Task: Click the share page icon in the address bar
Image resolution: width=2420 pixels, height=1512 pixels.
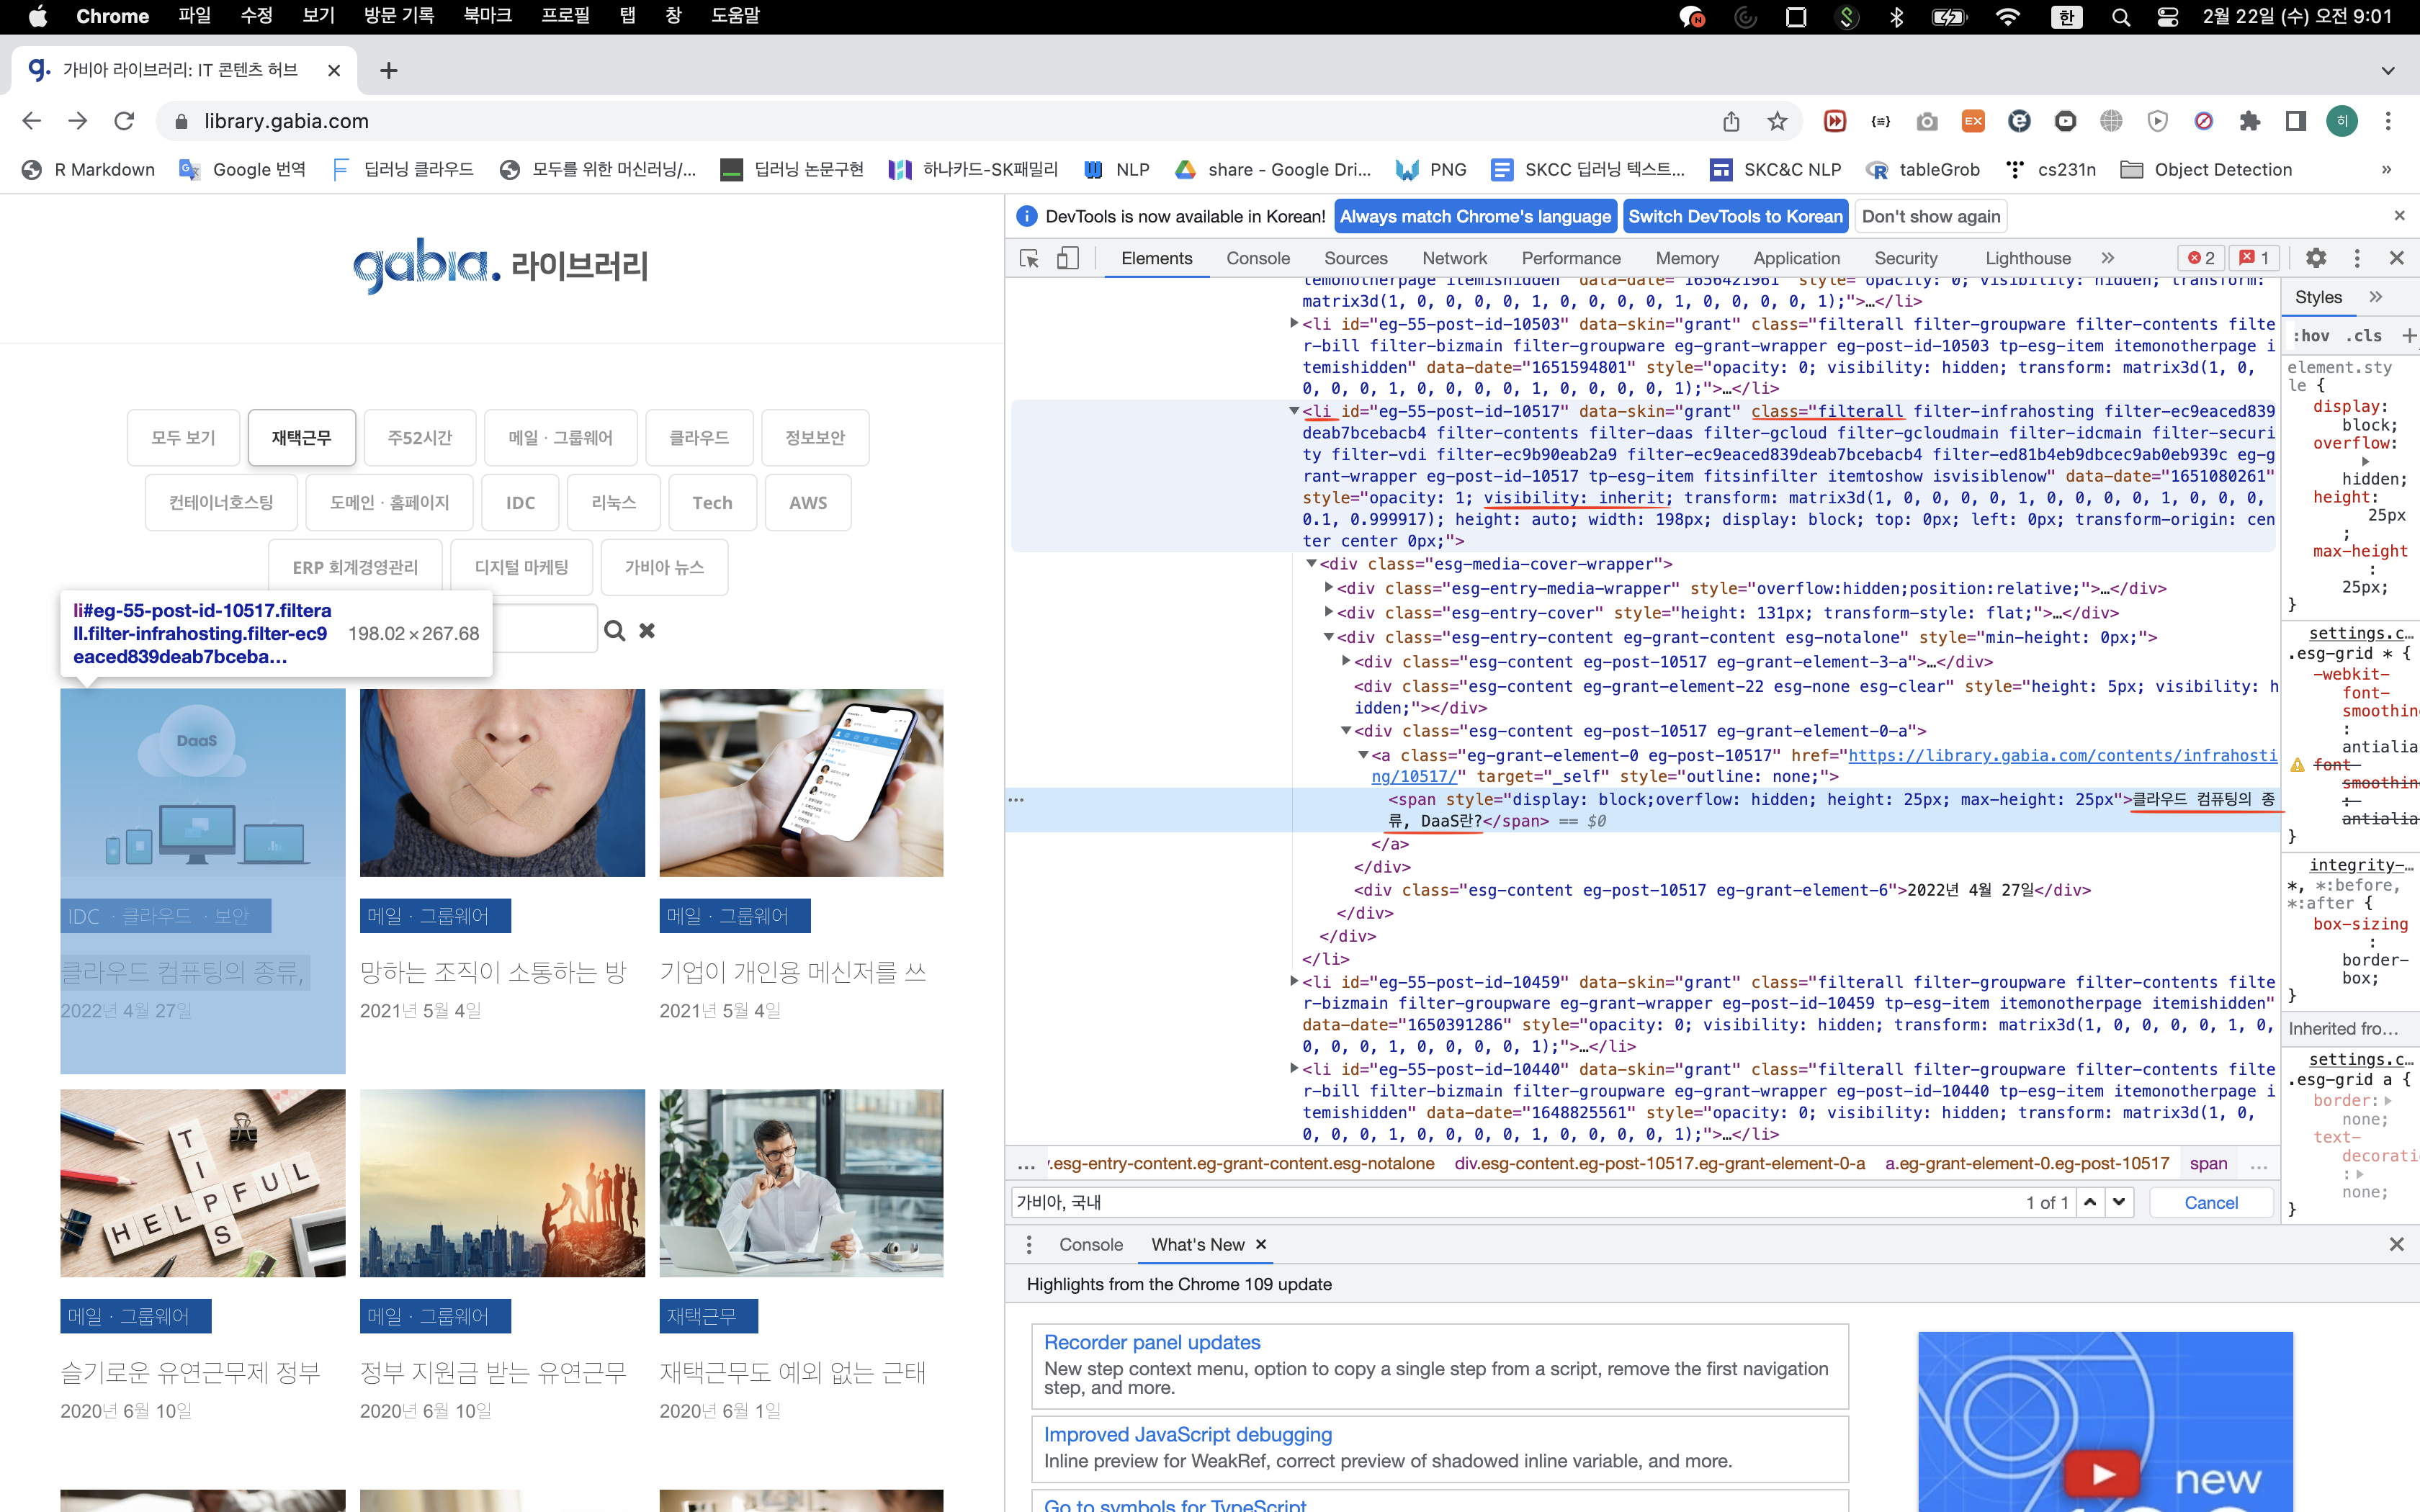Action: [x=1731, y=121]
